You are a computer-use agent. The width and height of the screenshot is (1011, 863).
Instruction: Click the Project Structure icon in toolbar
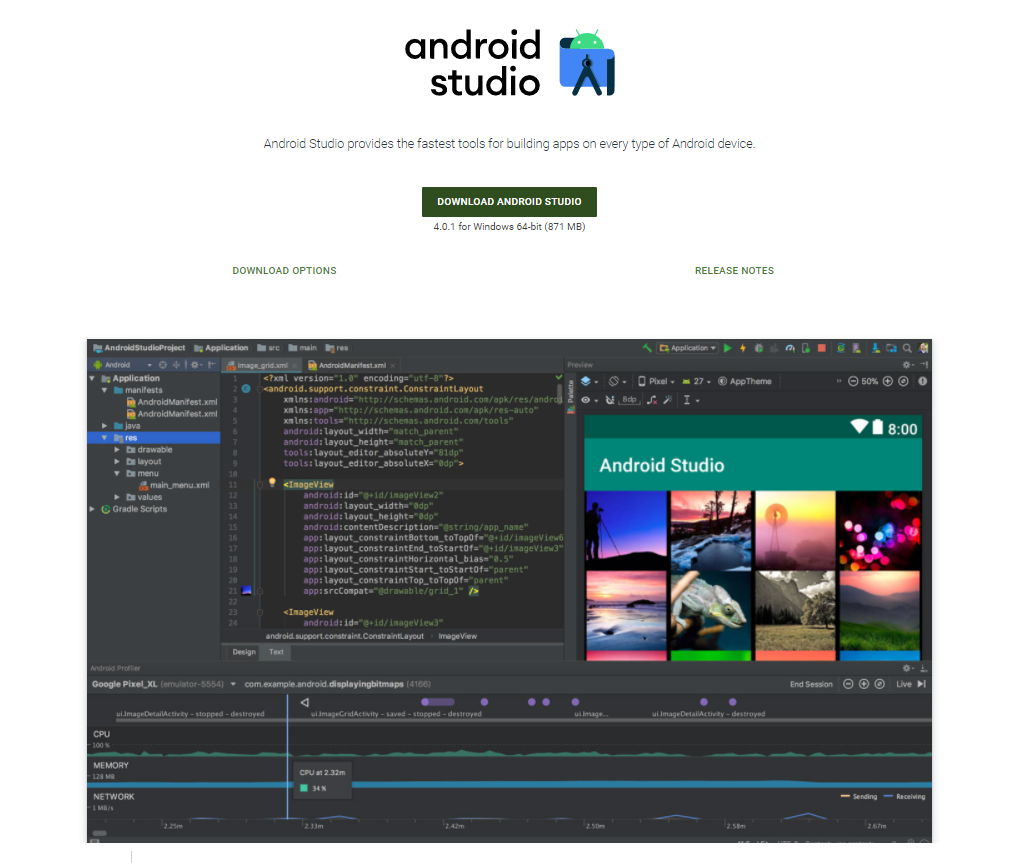pyautogui.click(x=891, y=348)
